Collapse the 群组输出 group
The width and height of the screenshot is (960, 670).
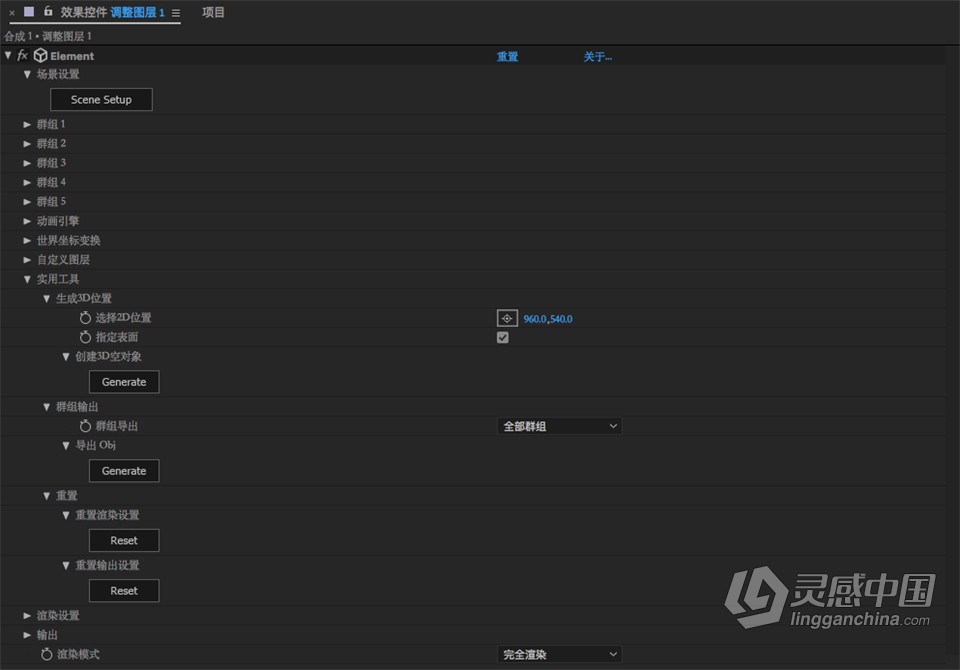[47, 407]
